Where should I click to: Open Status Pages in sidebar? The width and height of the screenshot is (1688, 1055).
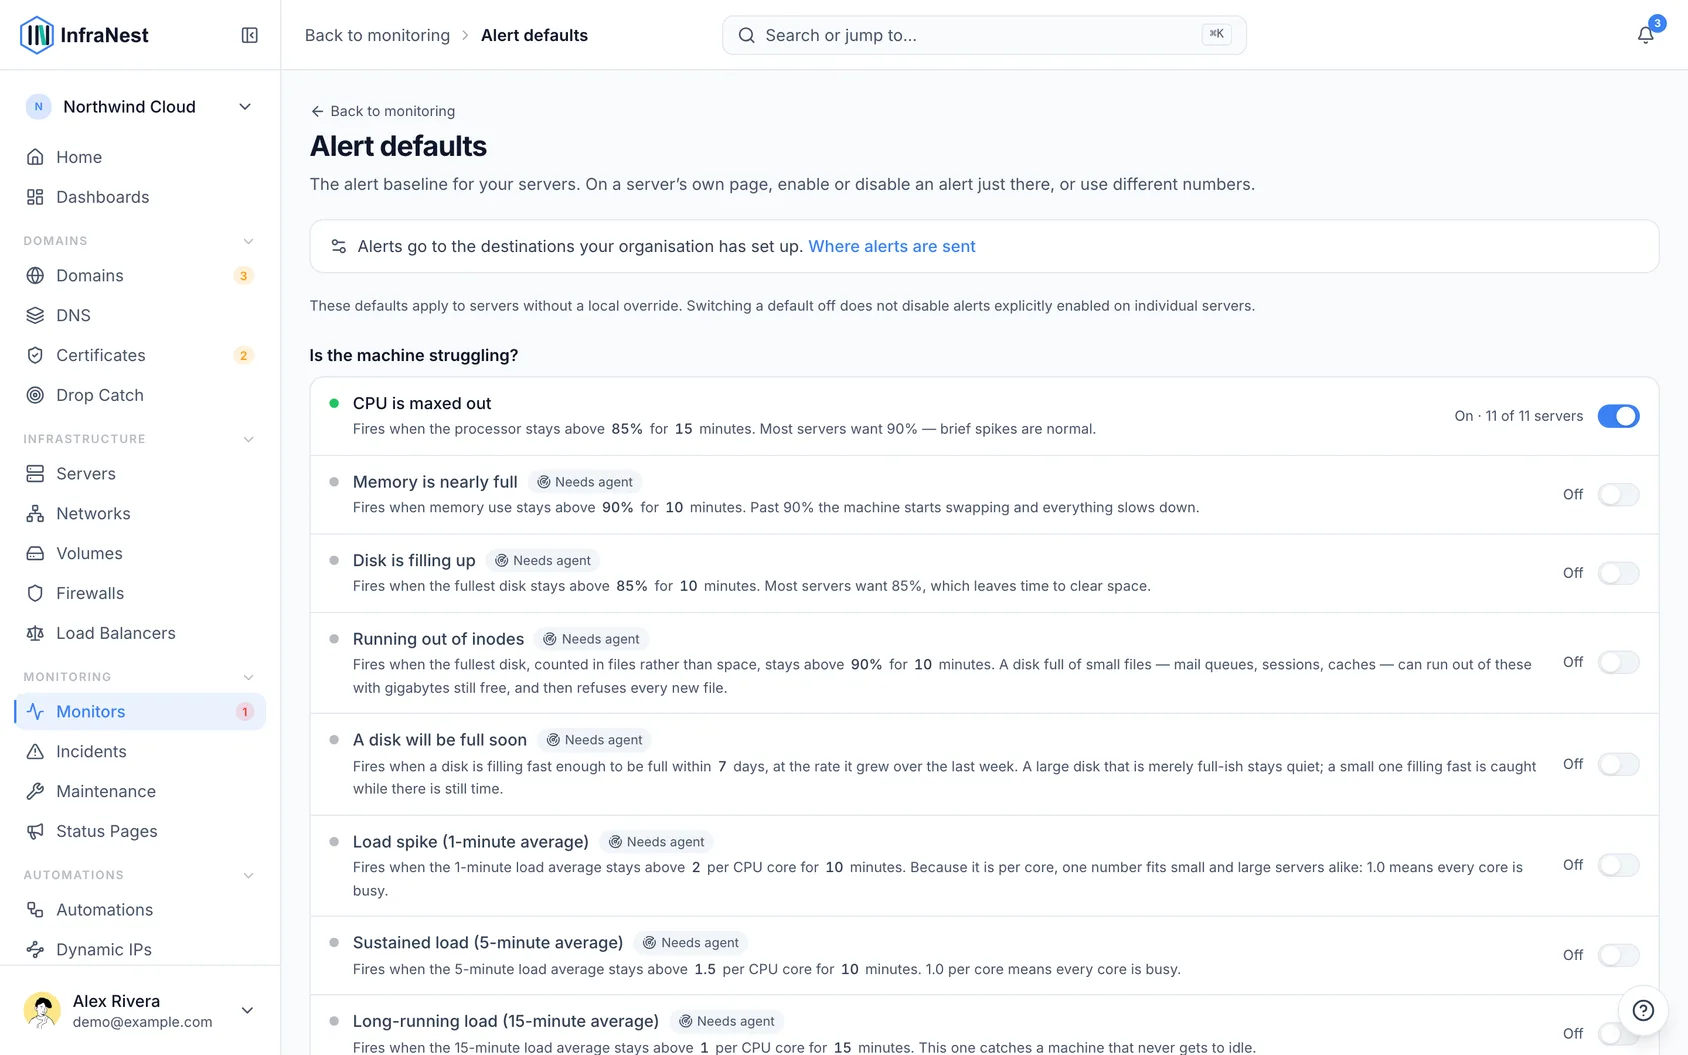140,831
